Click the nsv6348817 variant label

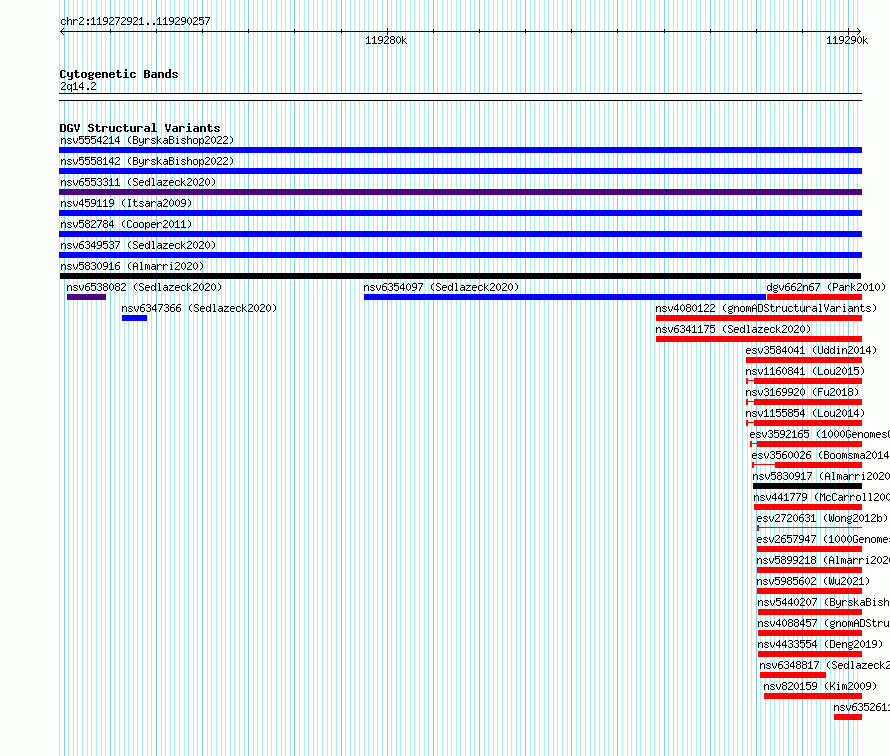tap(825, 665)
